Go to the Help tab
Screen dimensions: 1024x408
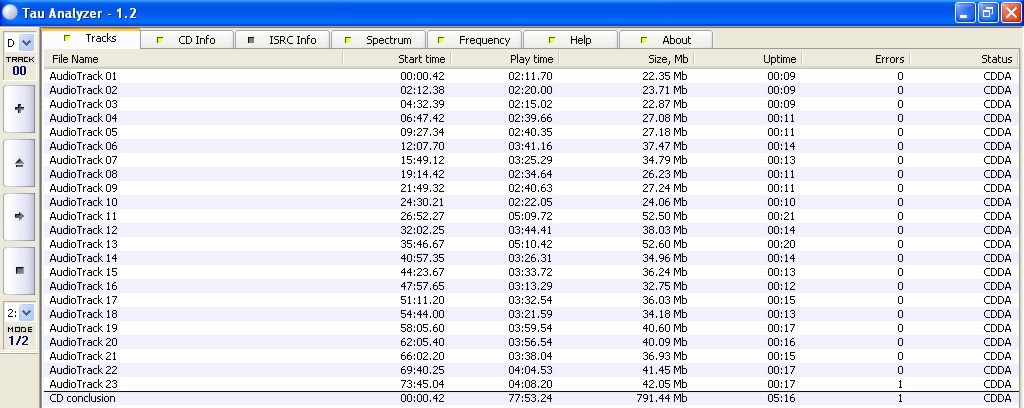570,40
